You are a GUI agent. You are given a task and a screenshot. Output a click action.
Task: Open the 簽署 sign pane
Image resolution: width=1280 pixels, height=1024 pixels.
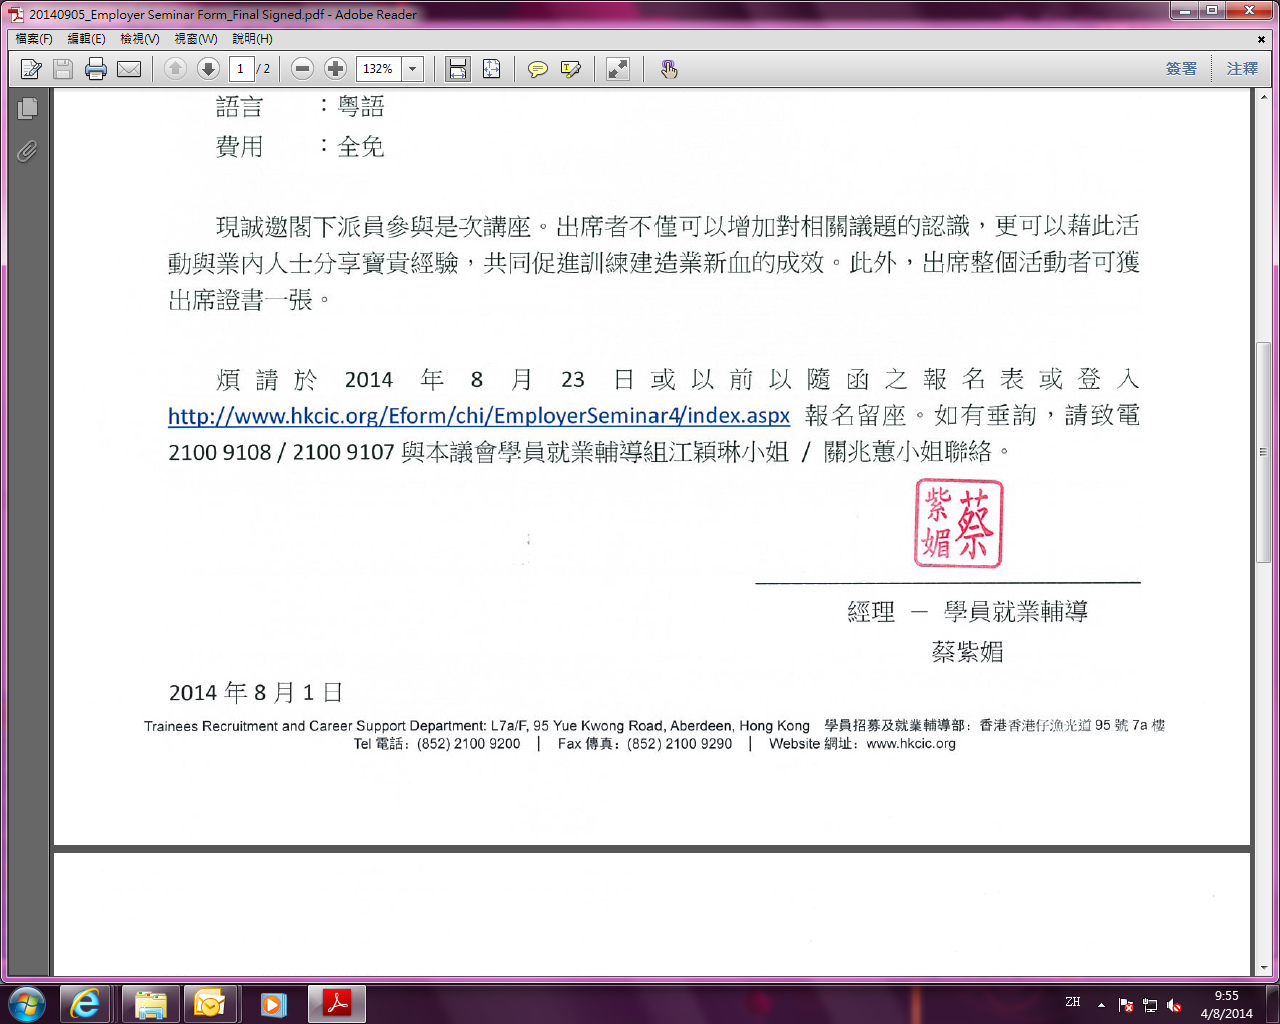pyautogui.click(x=1181, y=69)
